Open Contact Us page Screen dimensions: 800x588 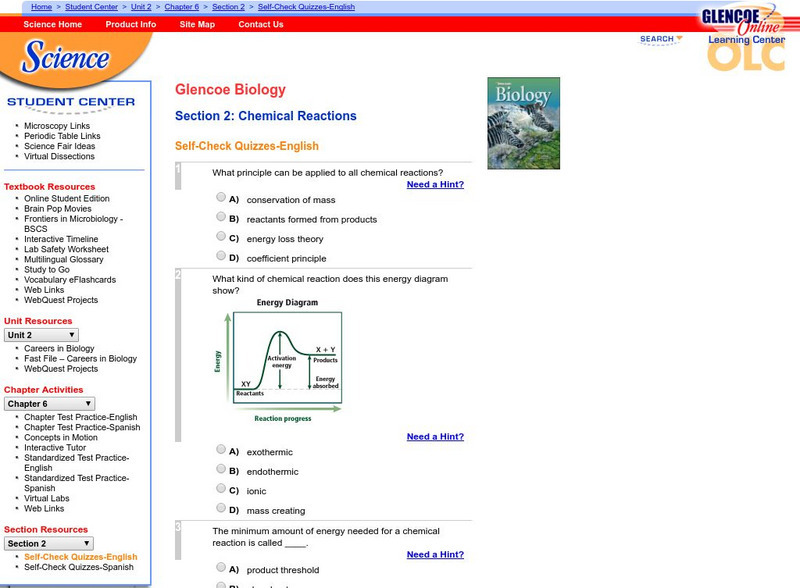tap(259, 25)
